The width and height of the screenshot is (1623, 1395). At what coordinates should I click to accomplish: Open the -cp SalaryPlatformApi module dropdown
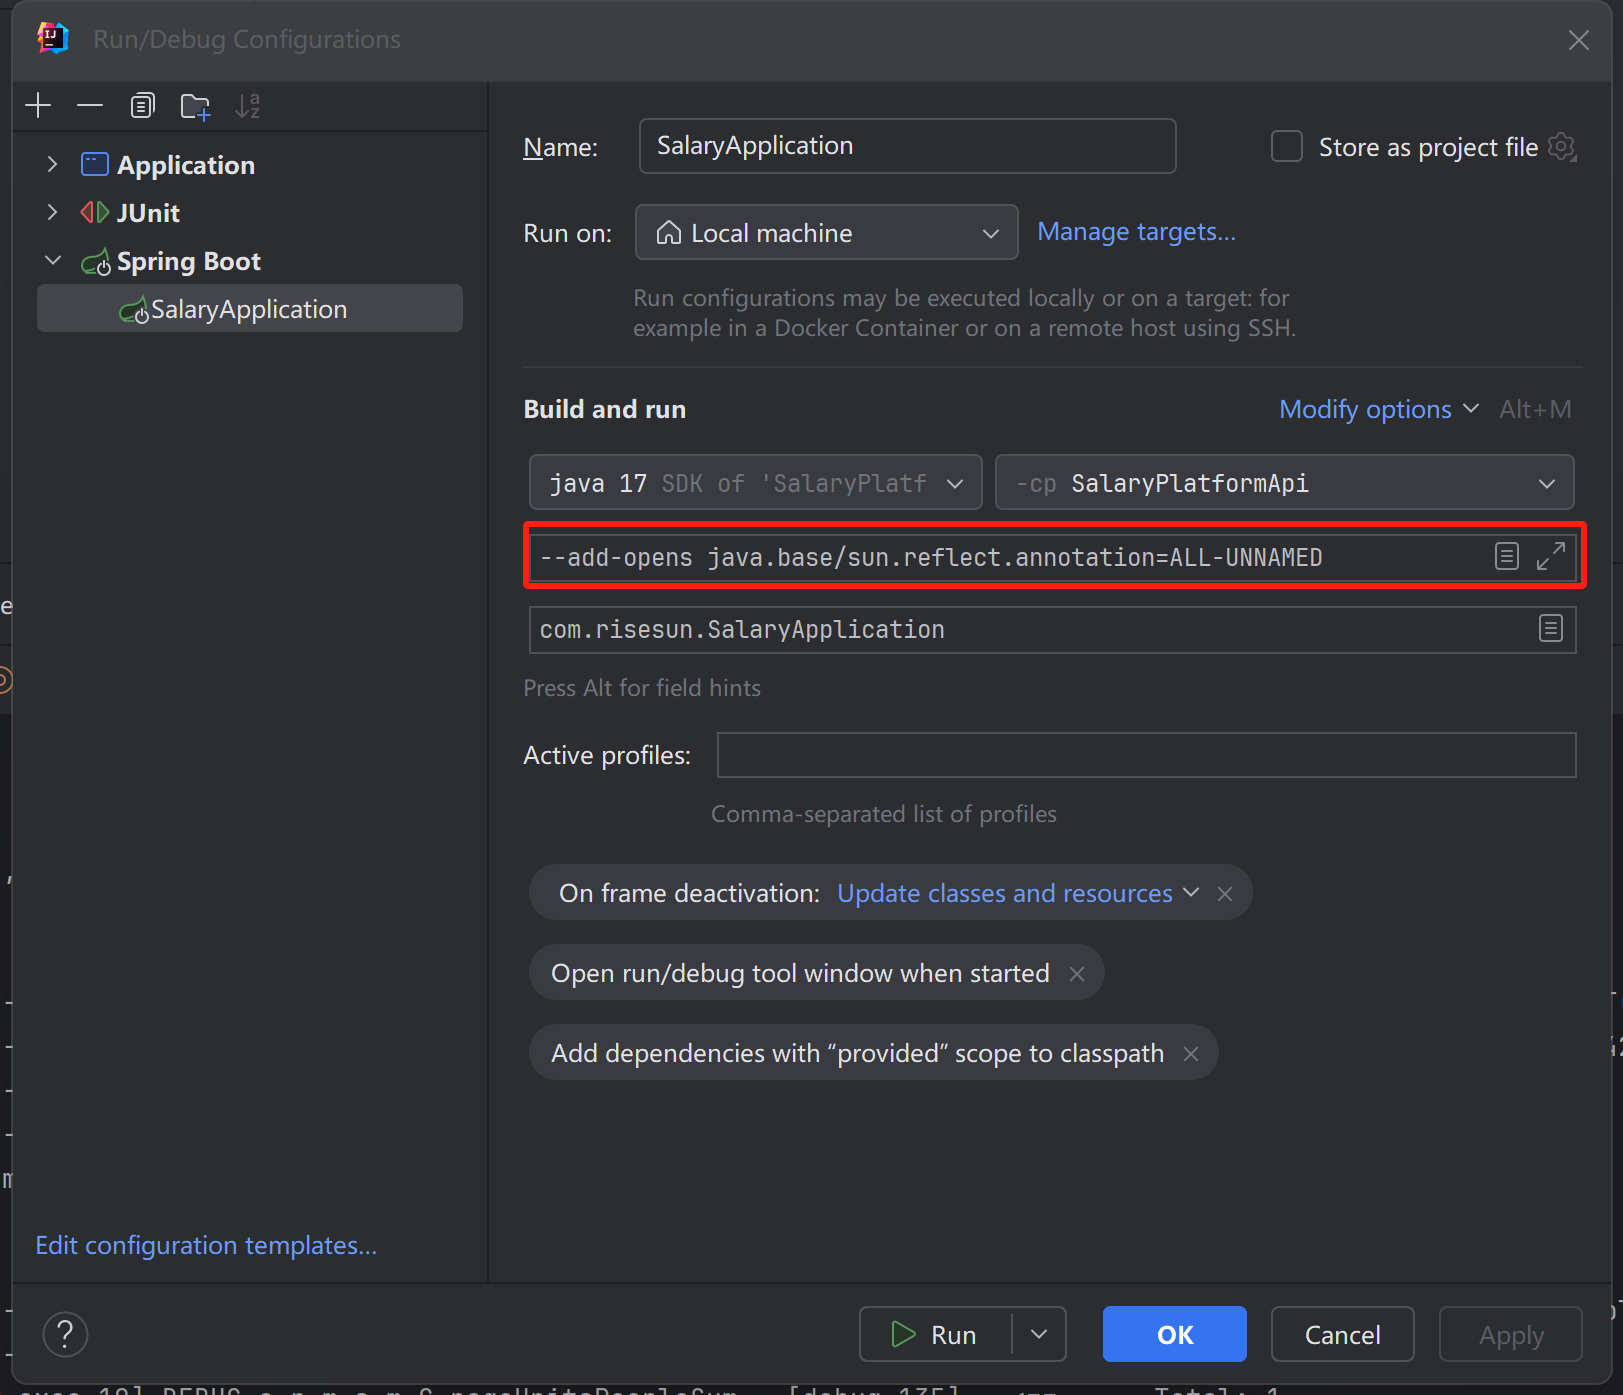pyautogui.click(x=1547, y=482)
